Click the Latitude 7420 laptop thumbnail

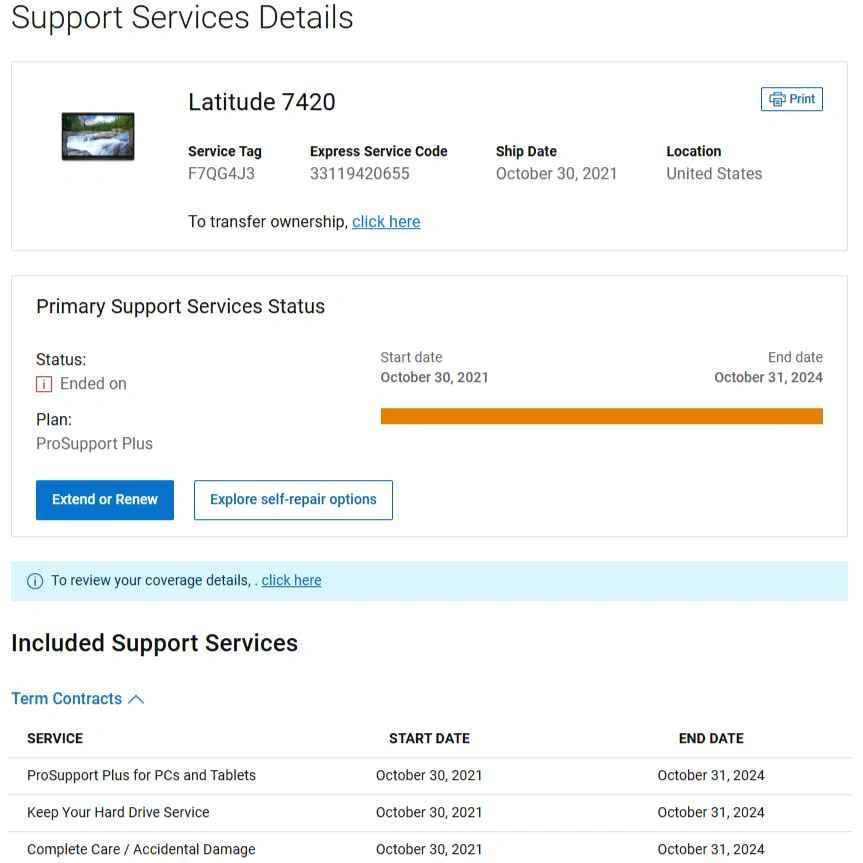98,137
